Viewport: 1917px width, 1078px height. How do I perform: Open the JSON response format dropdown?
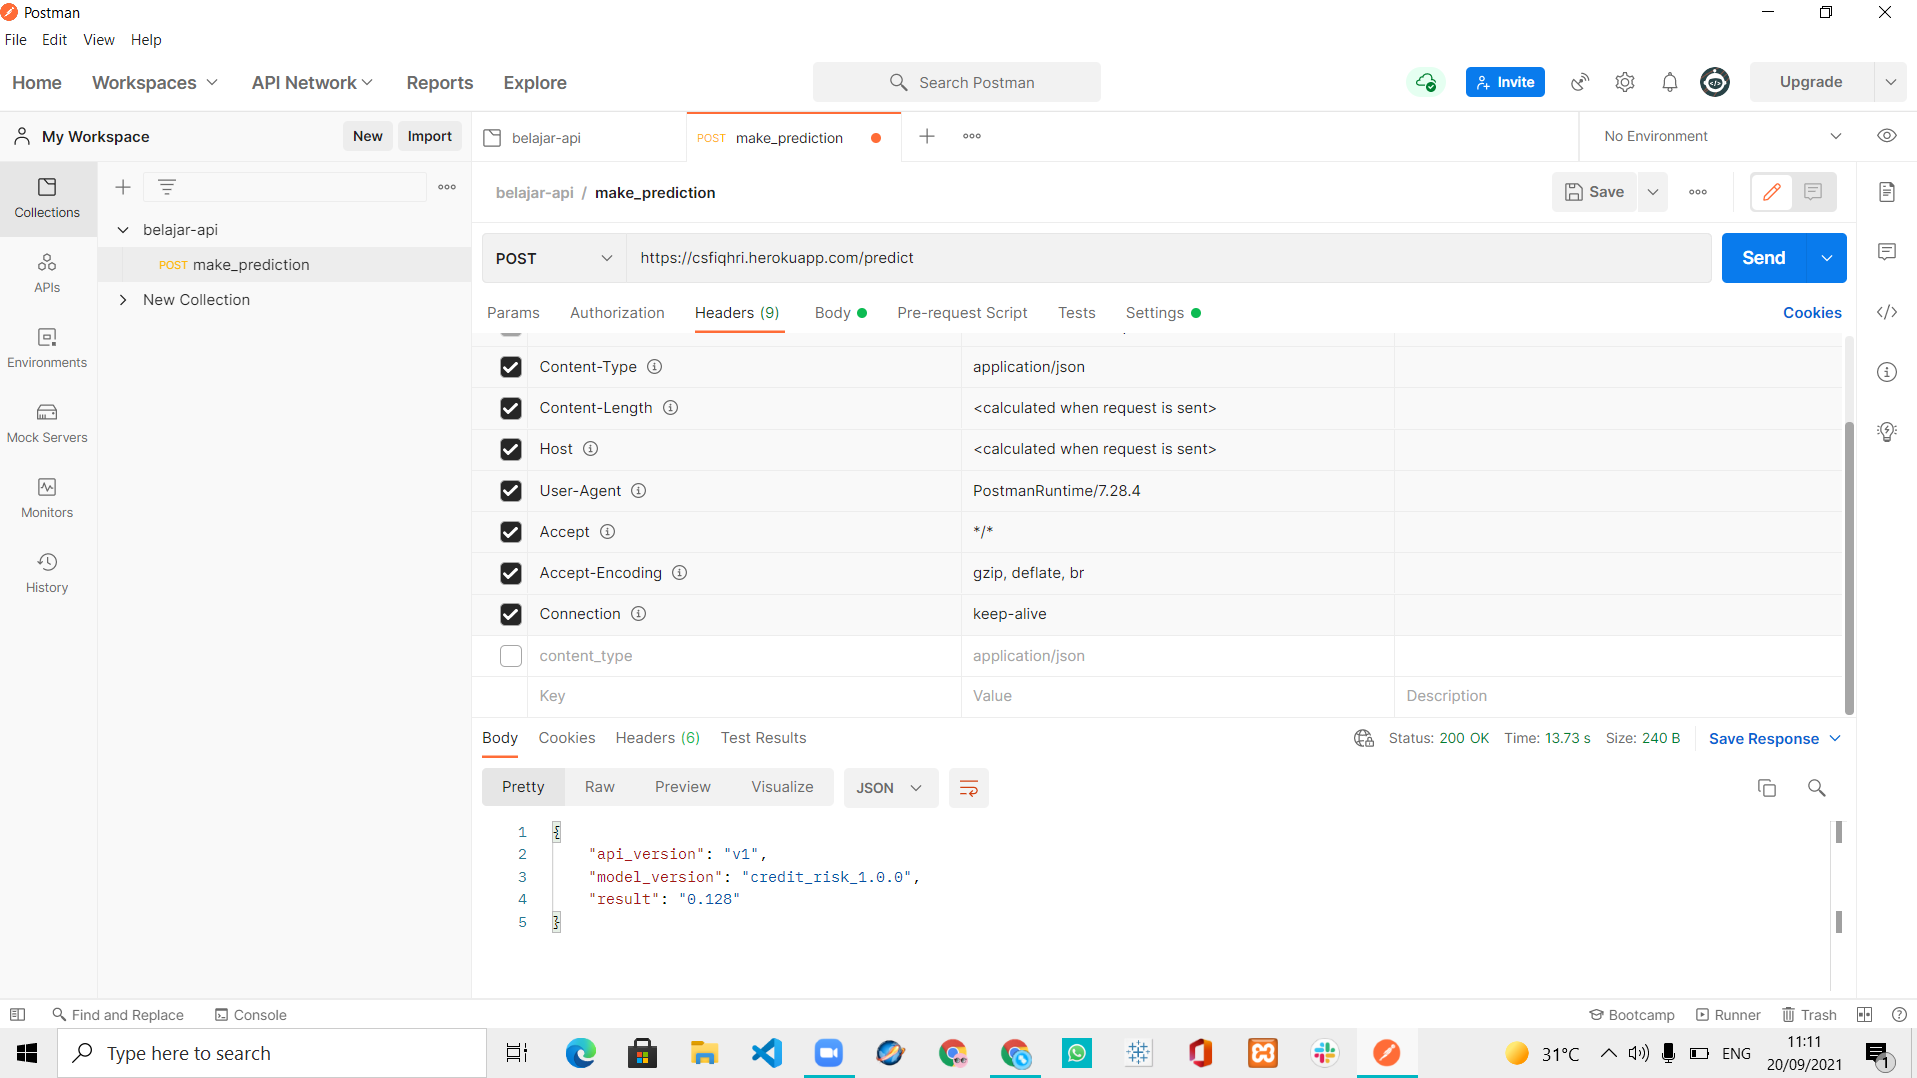[x=890, y=788]
